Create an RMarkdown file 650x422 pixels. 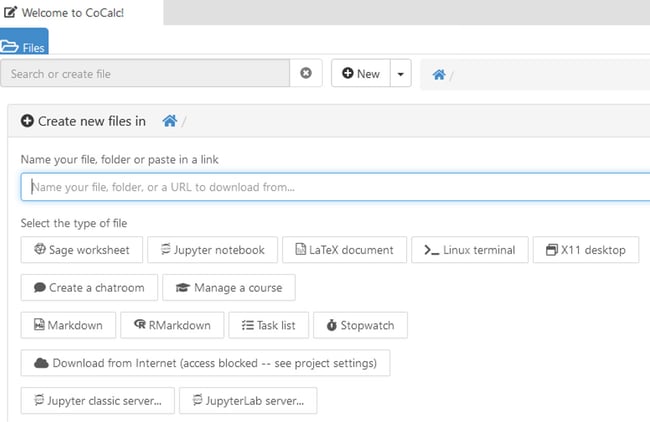(172, 325)
